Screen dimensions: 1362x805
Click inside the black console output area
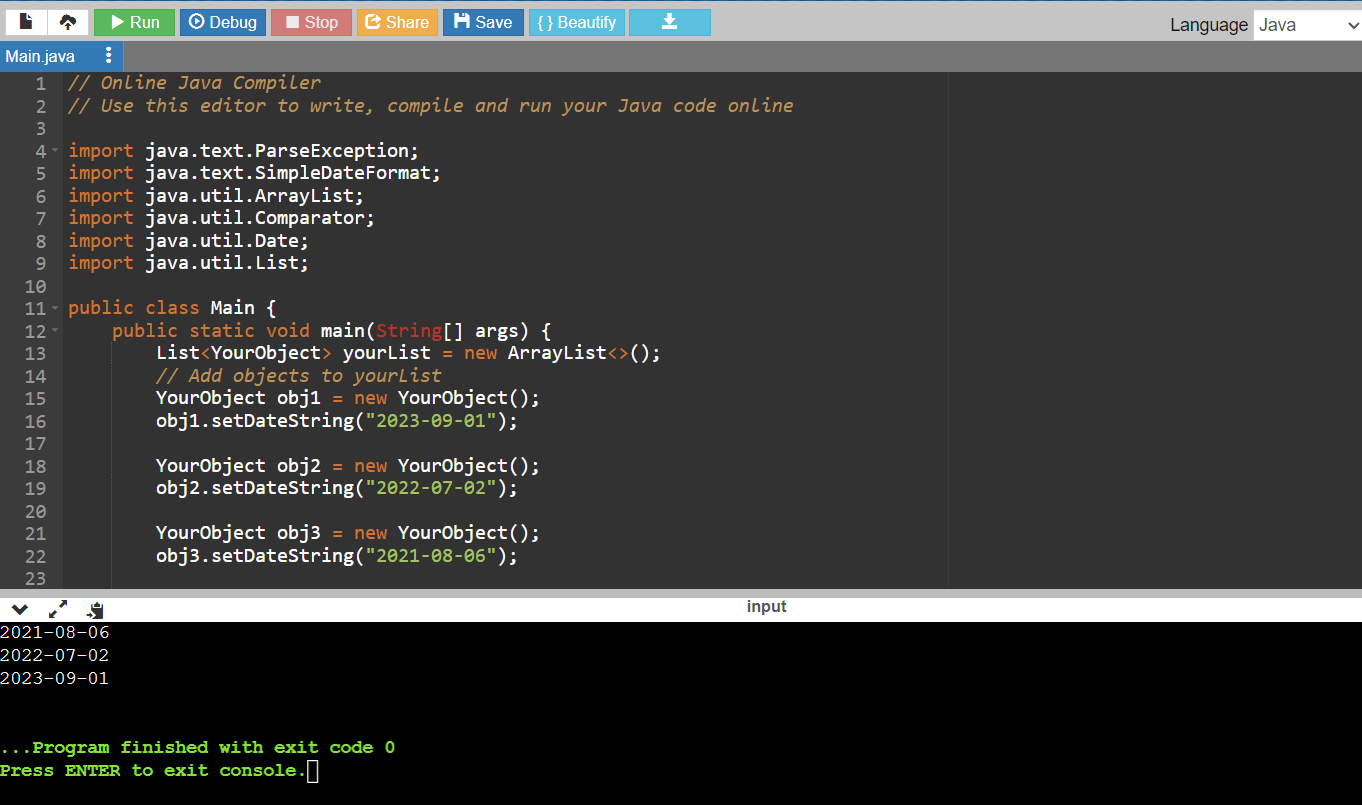(680, 710)
